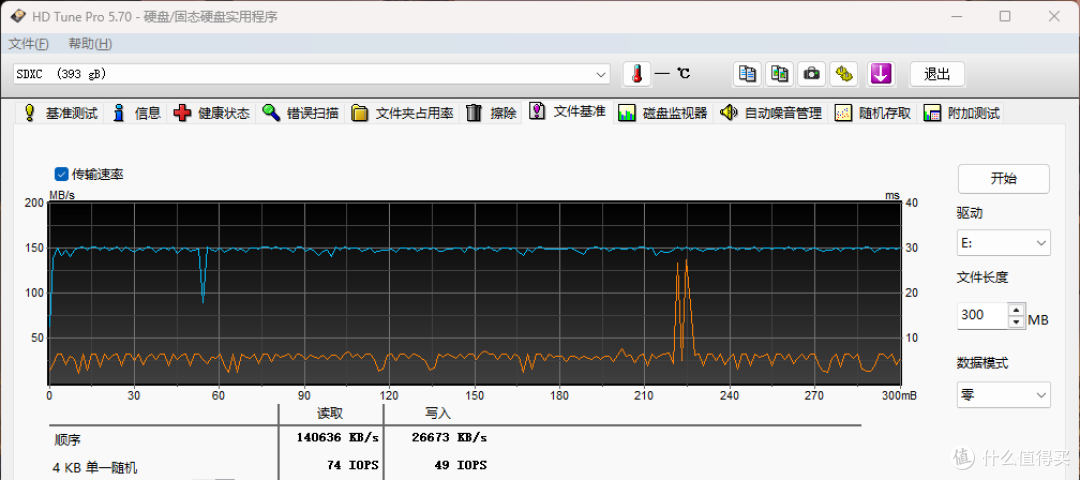Click the 4 KB 单一随机 row label

click(95, 468)
